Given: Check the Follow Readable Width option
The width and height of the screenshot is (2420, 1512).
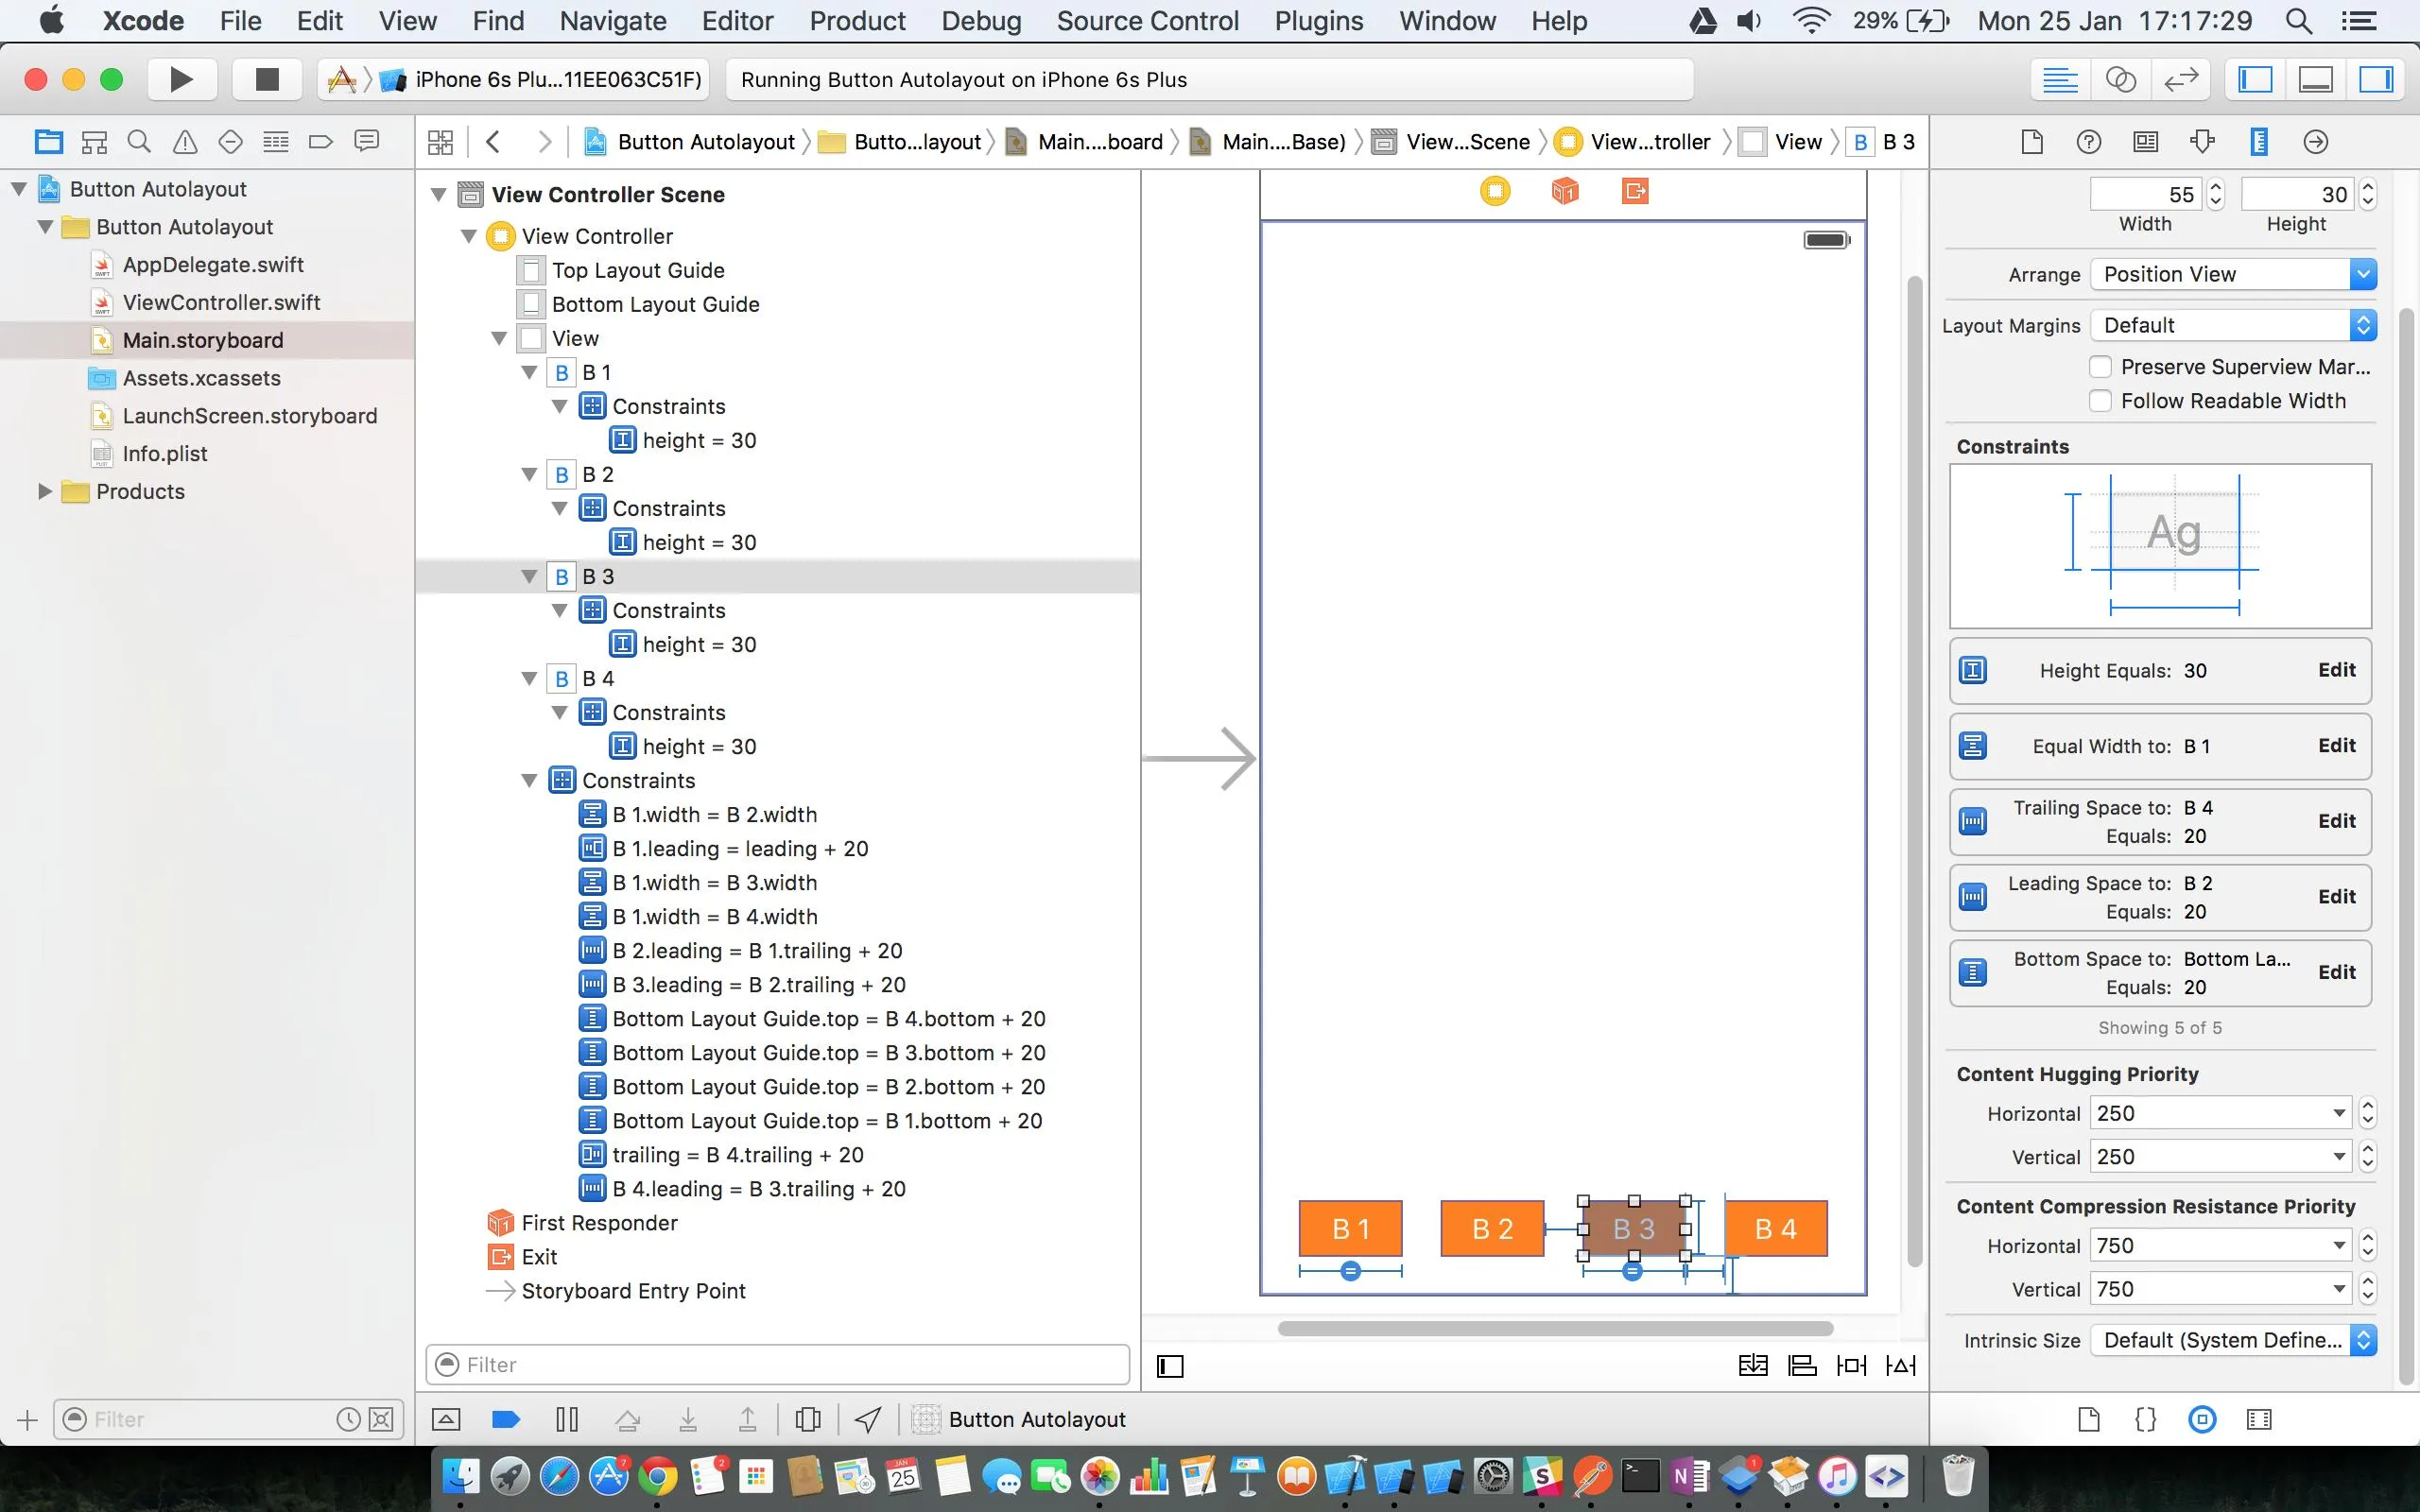Looking at the screenshot, I should (x=2100, y=401).
